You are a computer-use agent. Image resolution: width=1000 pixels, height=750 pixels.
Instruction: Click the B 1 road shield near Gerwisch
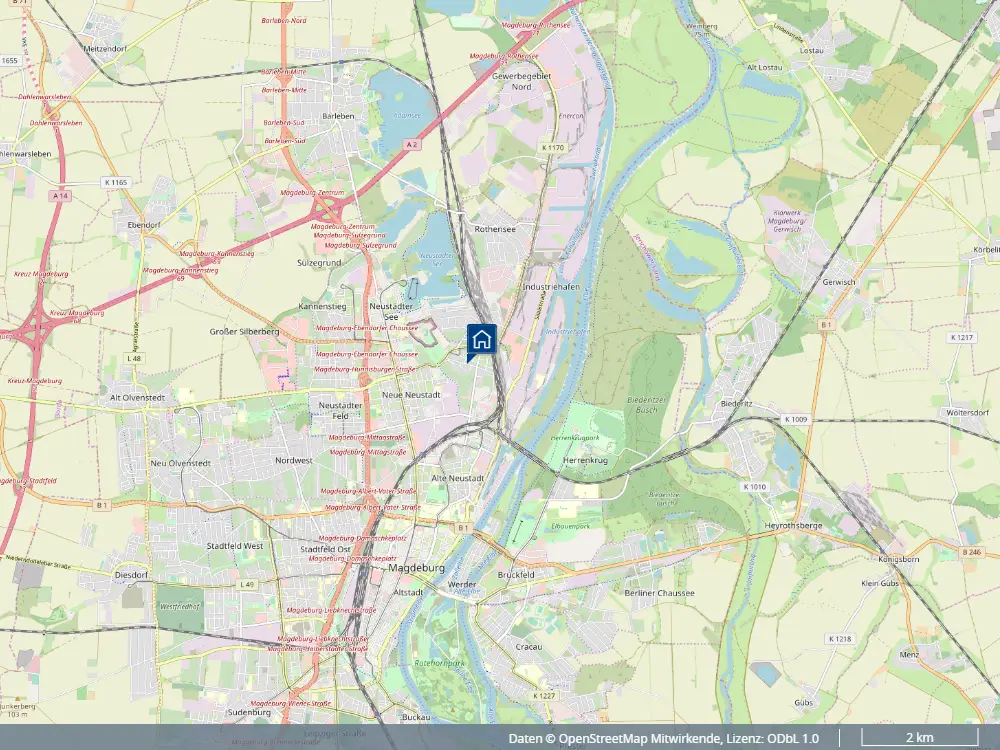(827, 325)
